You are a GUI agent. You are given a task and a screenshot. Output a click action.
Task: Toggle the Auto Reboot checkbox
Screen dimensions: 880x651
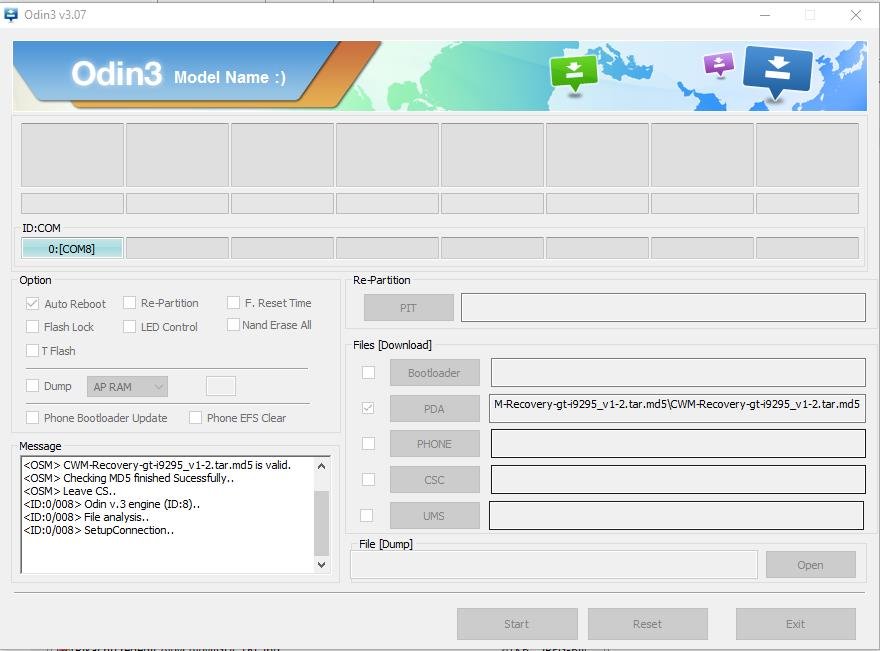[33, 304]
